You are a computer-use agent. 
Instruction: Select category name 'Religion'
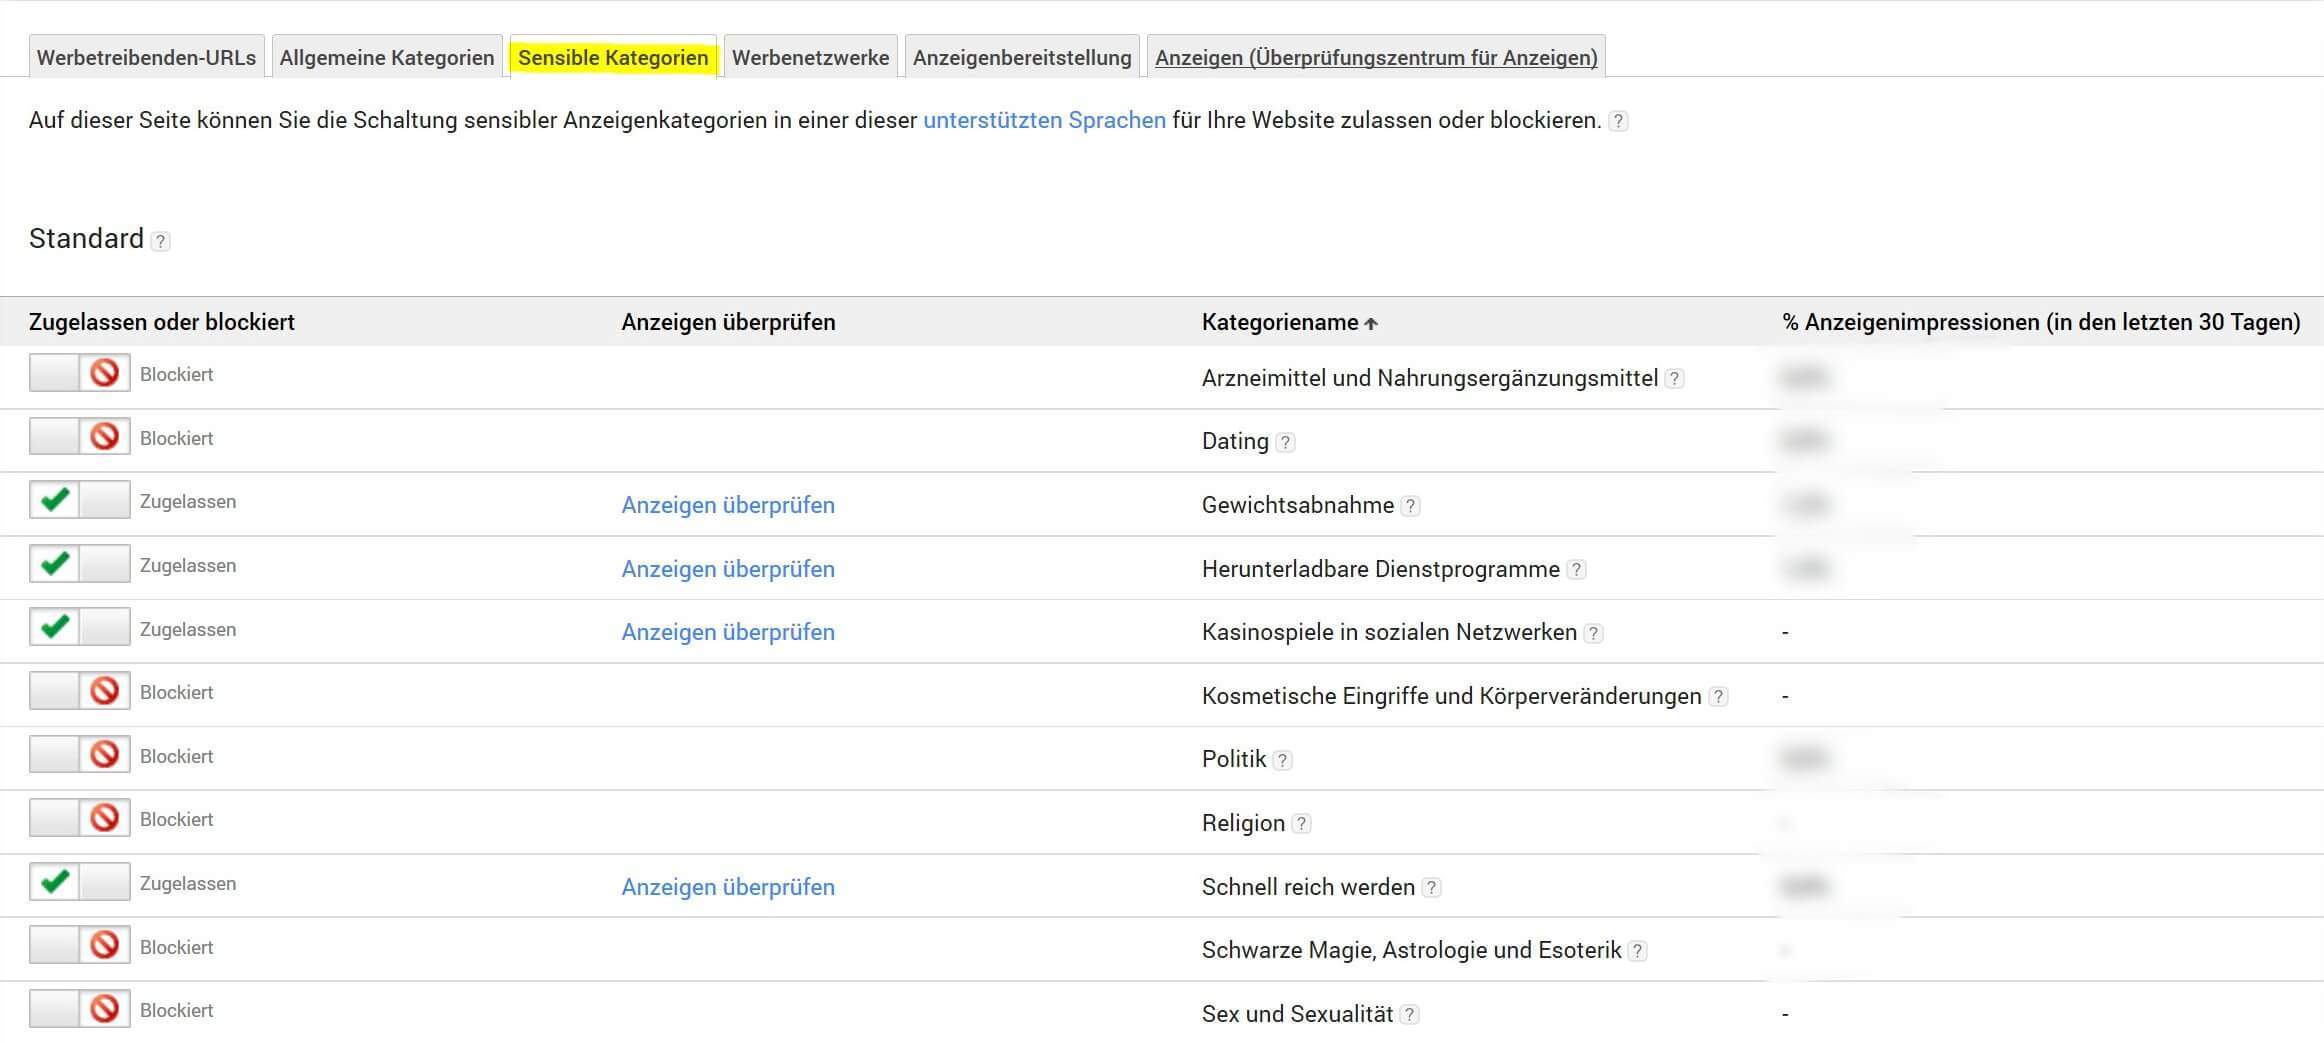(1243, 823)
